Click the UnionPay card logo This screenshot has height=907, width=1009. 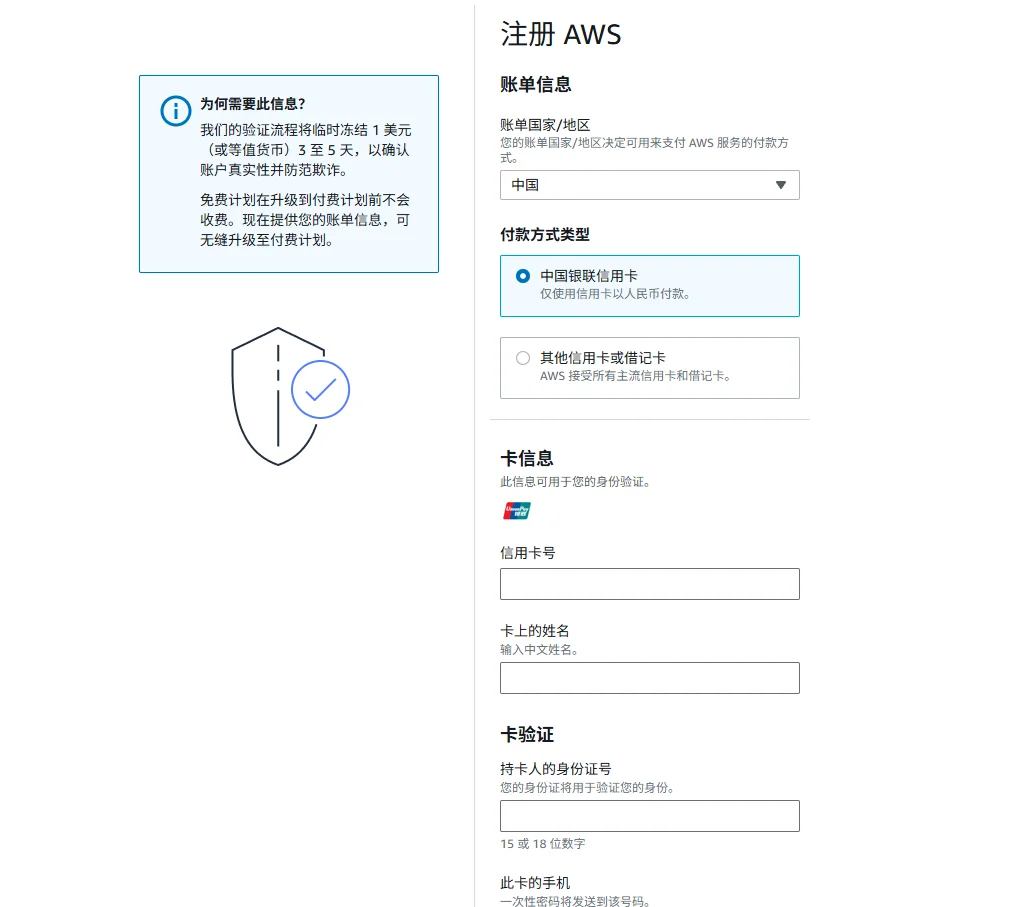516,511
